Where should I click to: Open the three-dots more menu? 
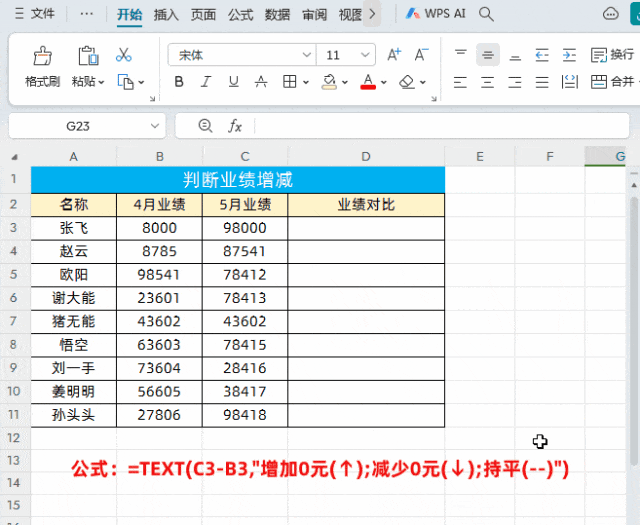[87, 14]
